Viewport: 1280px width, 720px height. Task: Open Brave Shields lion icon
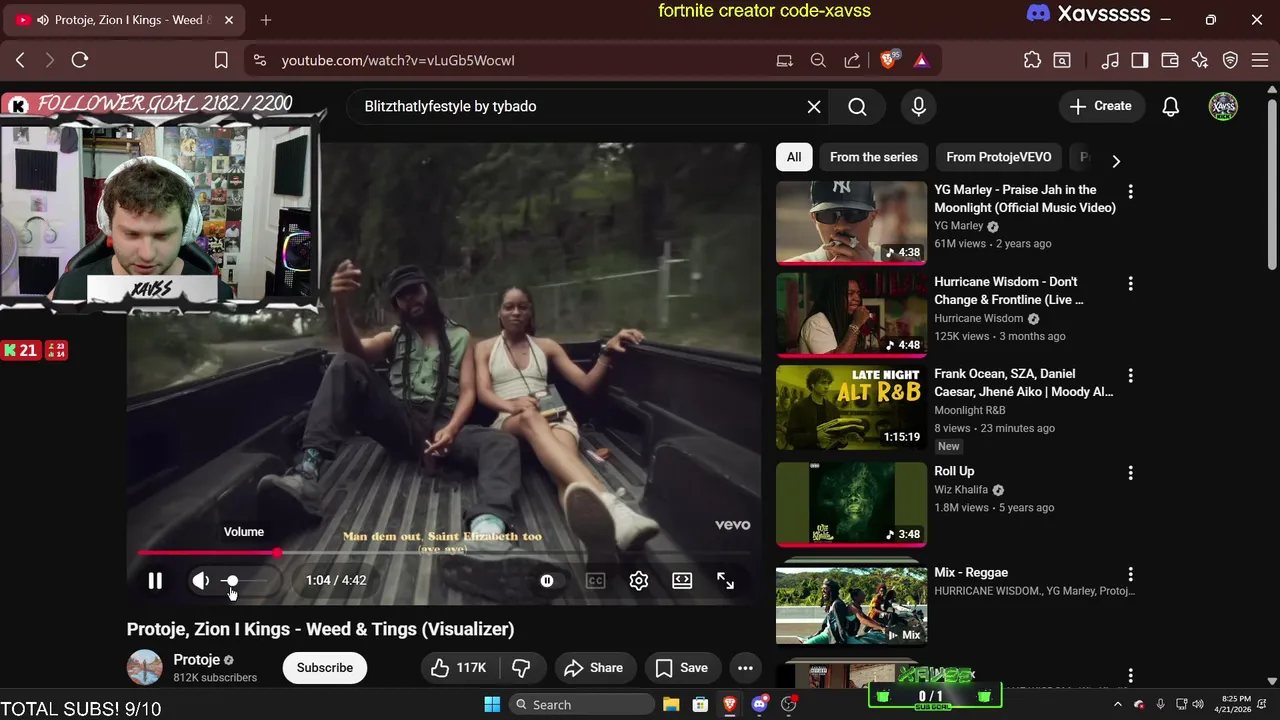[x=888, y=60]
